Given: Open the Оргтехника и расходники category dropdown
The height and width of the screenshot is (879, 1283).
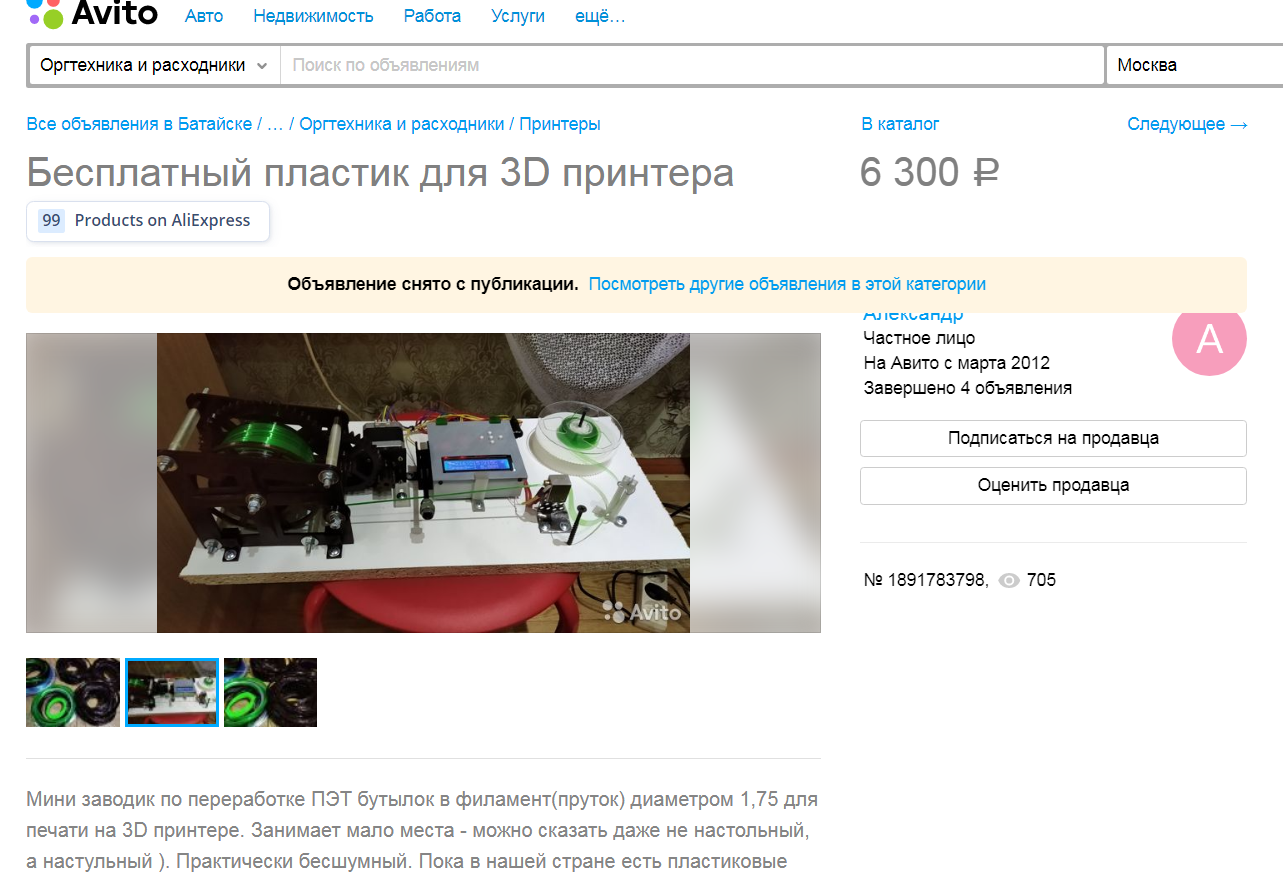Looking at the screenshot, I should (x=153, y=65).
